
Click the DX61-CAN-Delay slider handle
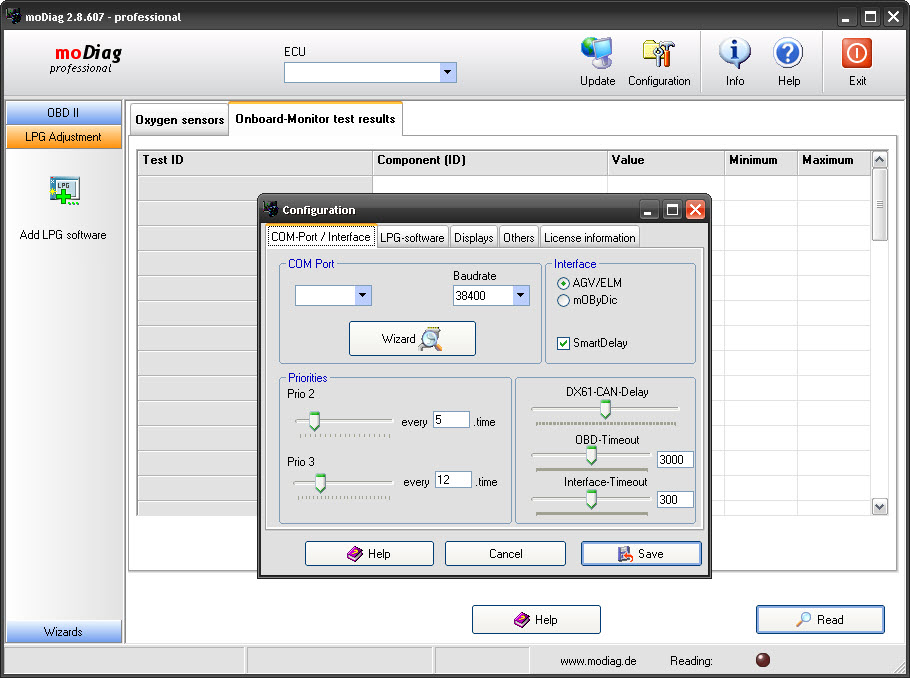click(x=605, y=409)
